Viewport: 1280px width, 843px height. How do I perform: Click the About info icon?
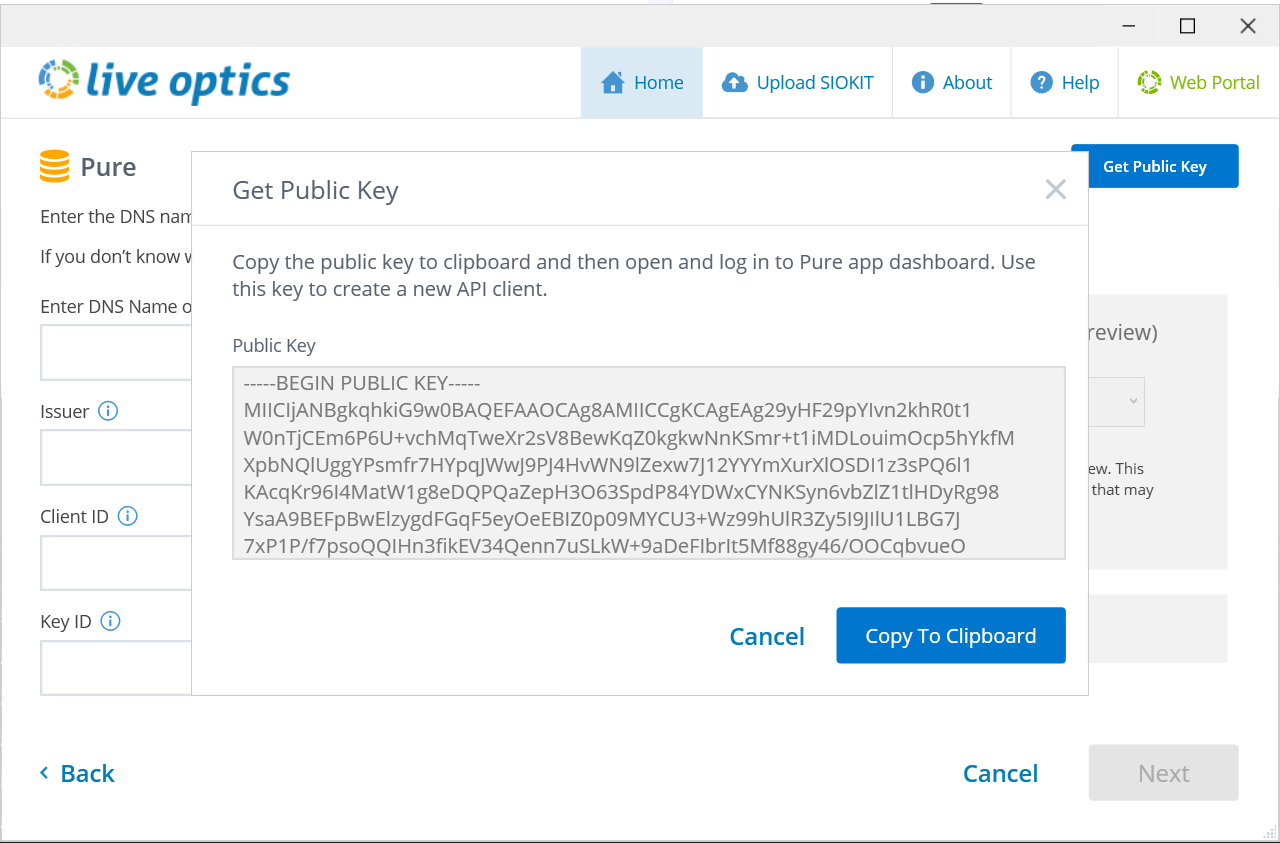[x=922, y=82]
